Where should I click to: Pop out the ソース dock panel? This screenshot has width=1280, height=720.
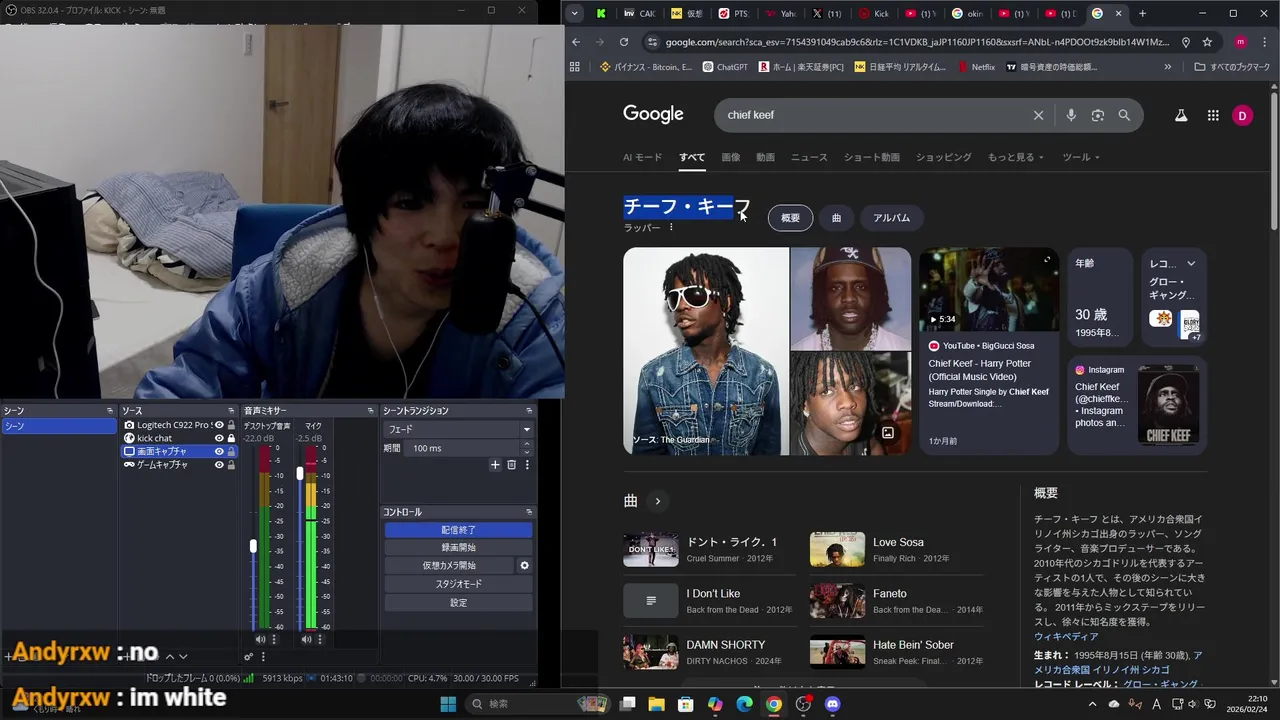click(233, 411)
